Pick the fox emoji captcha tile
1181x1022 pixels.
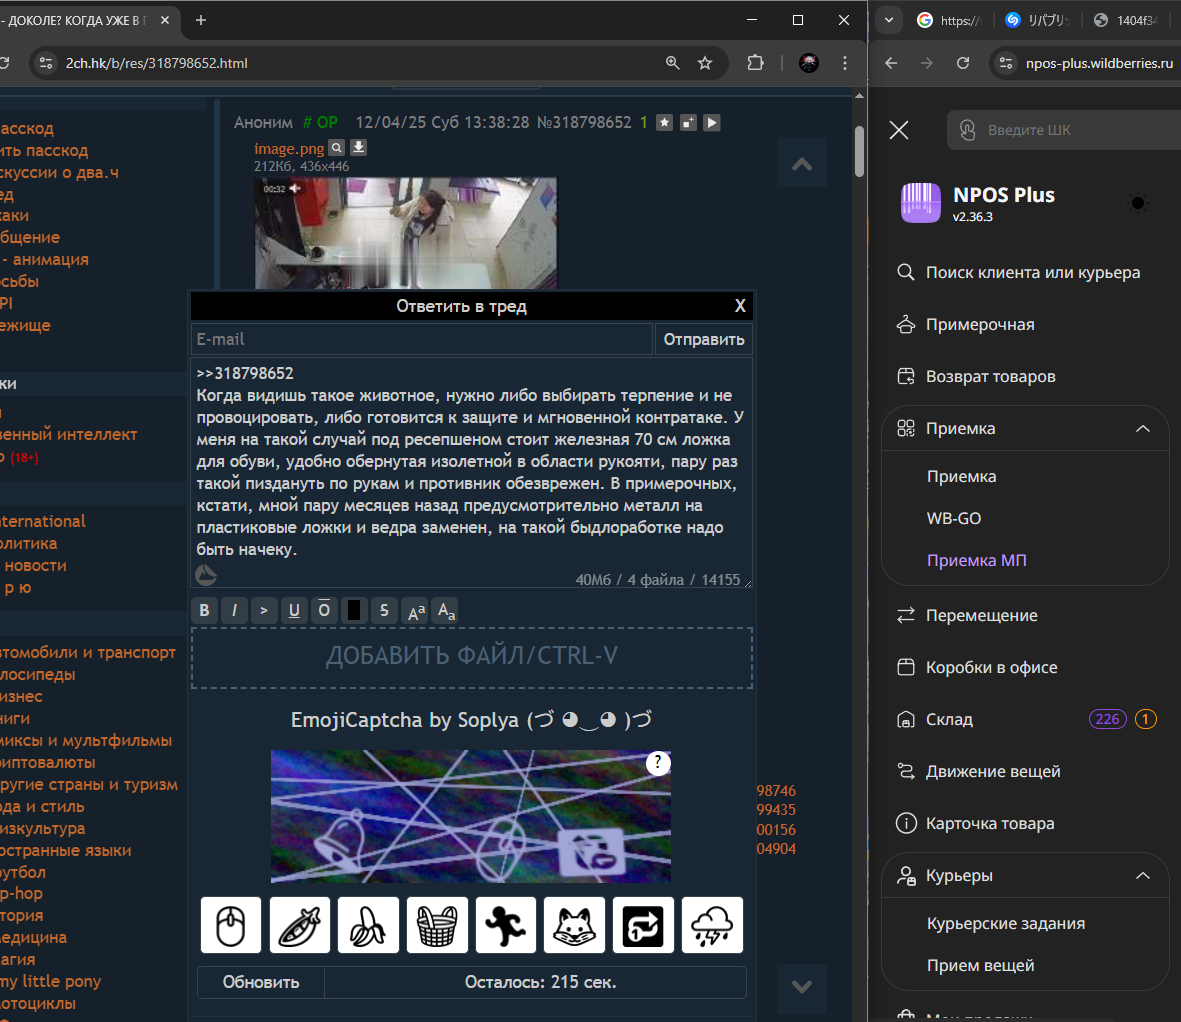[574, 925]
